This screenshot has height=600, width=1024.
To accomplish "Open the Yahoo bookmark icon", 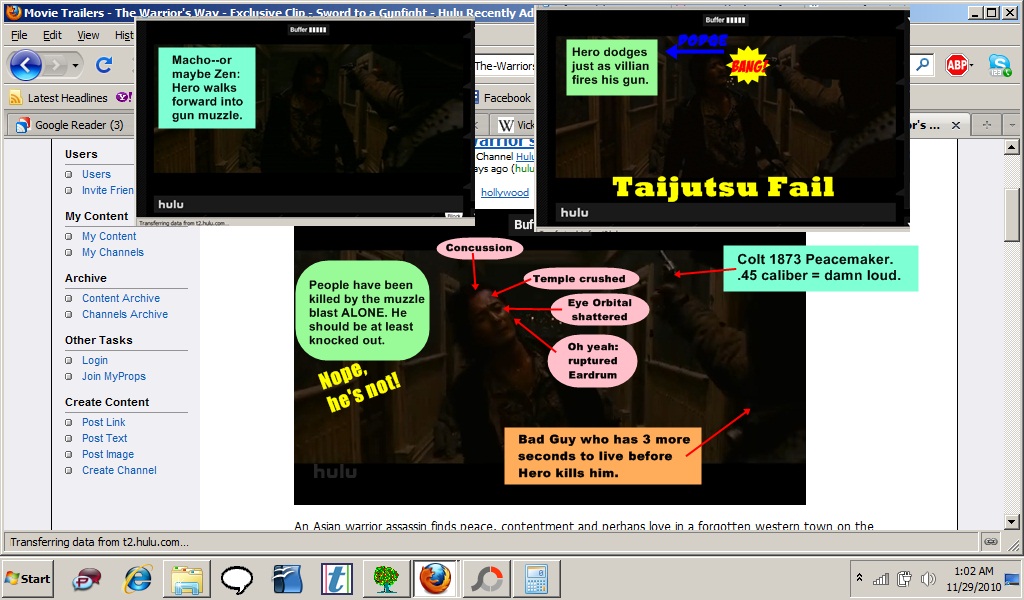I will coord(123,97).
